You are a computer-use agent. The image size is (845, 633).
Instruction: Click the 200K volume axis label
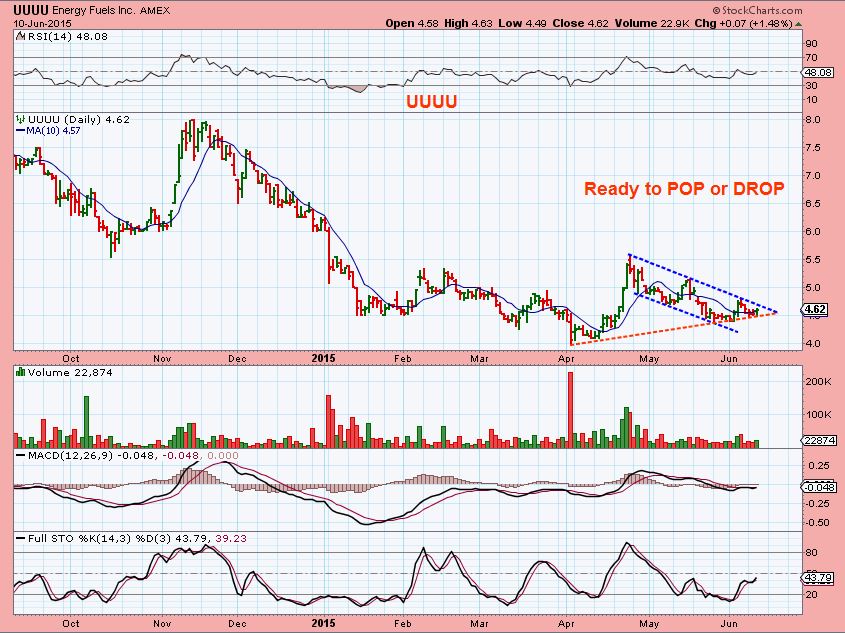818,381
